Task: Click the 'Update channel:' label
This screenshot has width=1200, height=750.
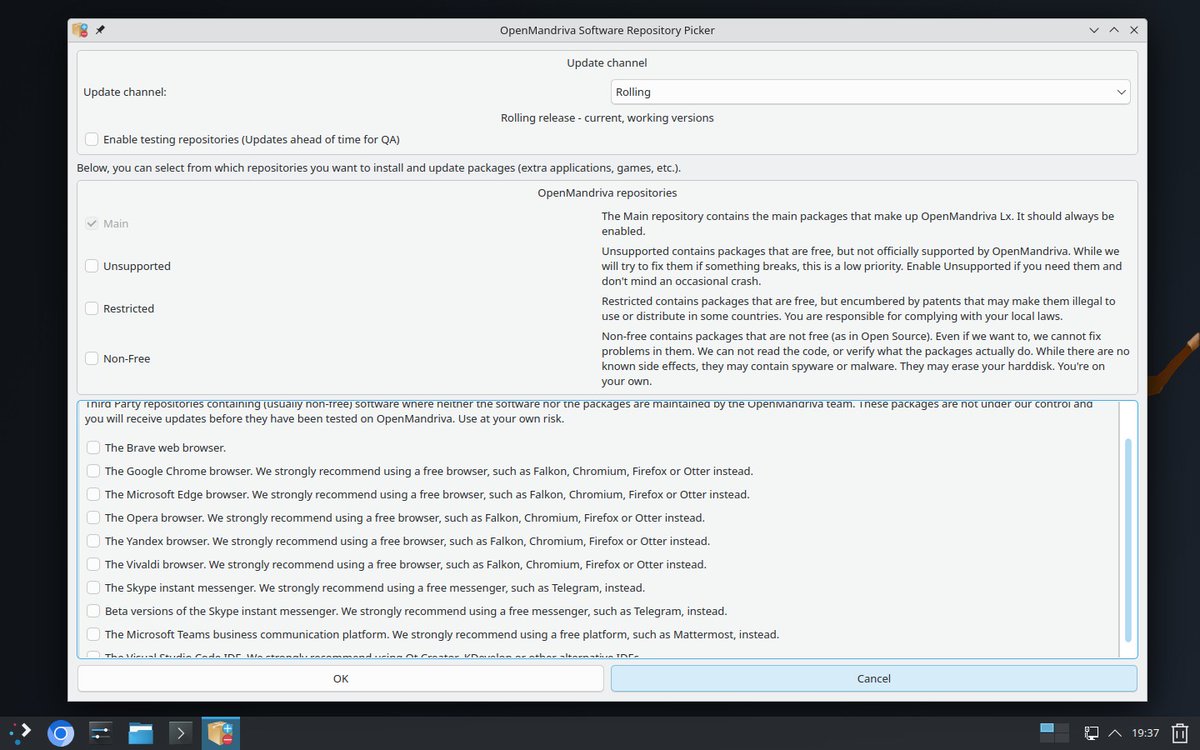Action: (125, 92)
